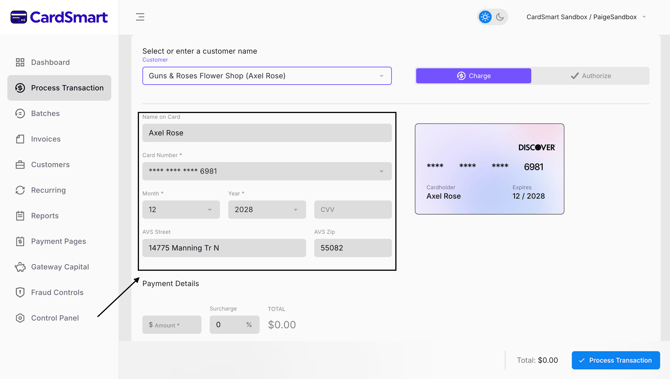Screen dimensions: 670x379
Task: Click the Batches icon in sidebar
Action: [x=20, y=114]
